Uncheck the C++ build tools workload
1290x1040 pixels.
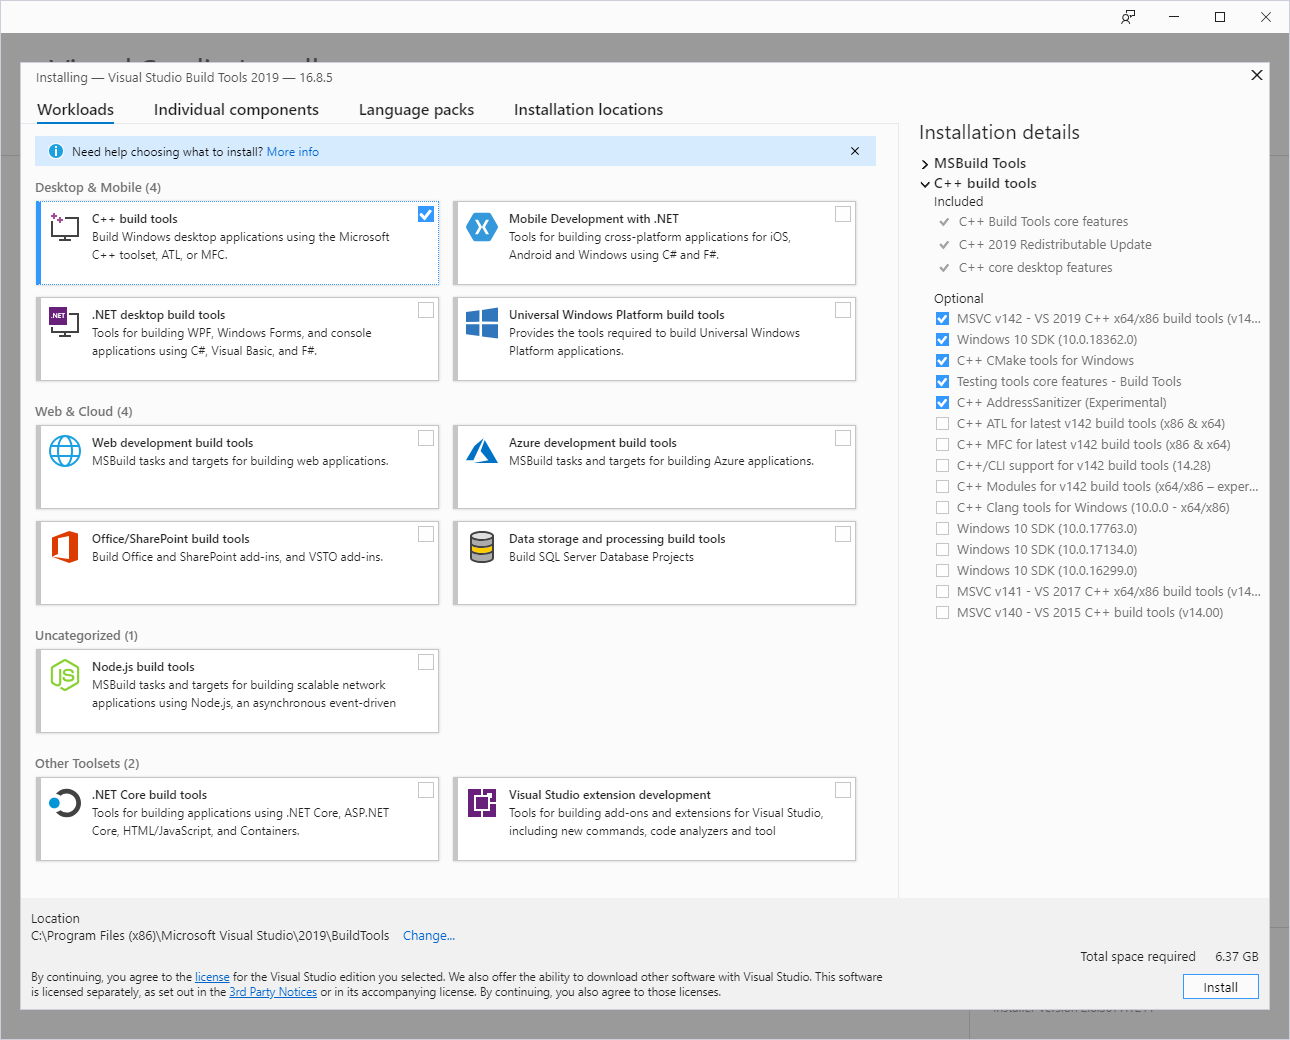pos(426,214)
